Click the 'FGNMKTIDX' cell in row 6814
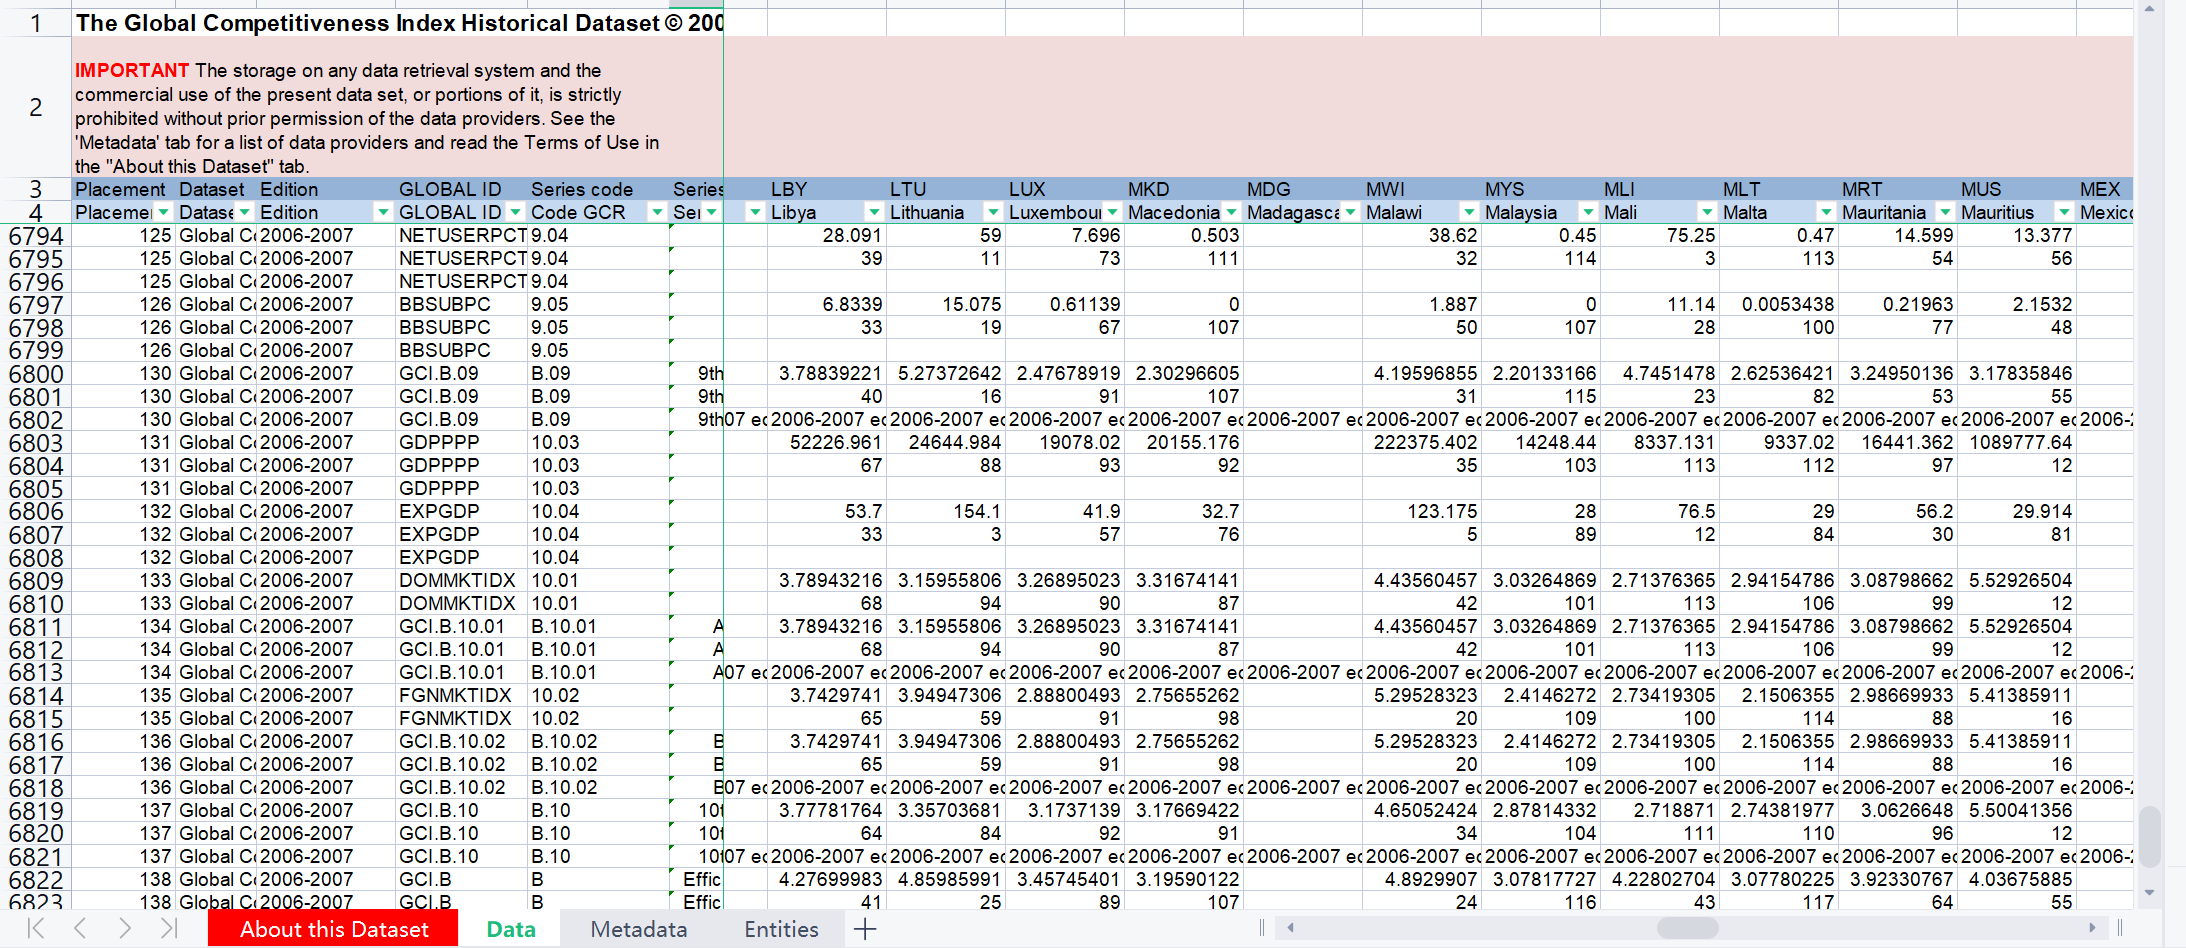Image resolution: width=2186 pixels, height=948 pixels. point(462,695)
